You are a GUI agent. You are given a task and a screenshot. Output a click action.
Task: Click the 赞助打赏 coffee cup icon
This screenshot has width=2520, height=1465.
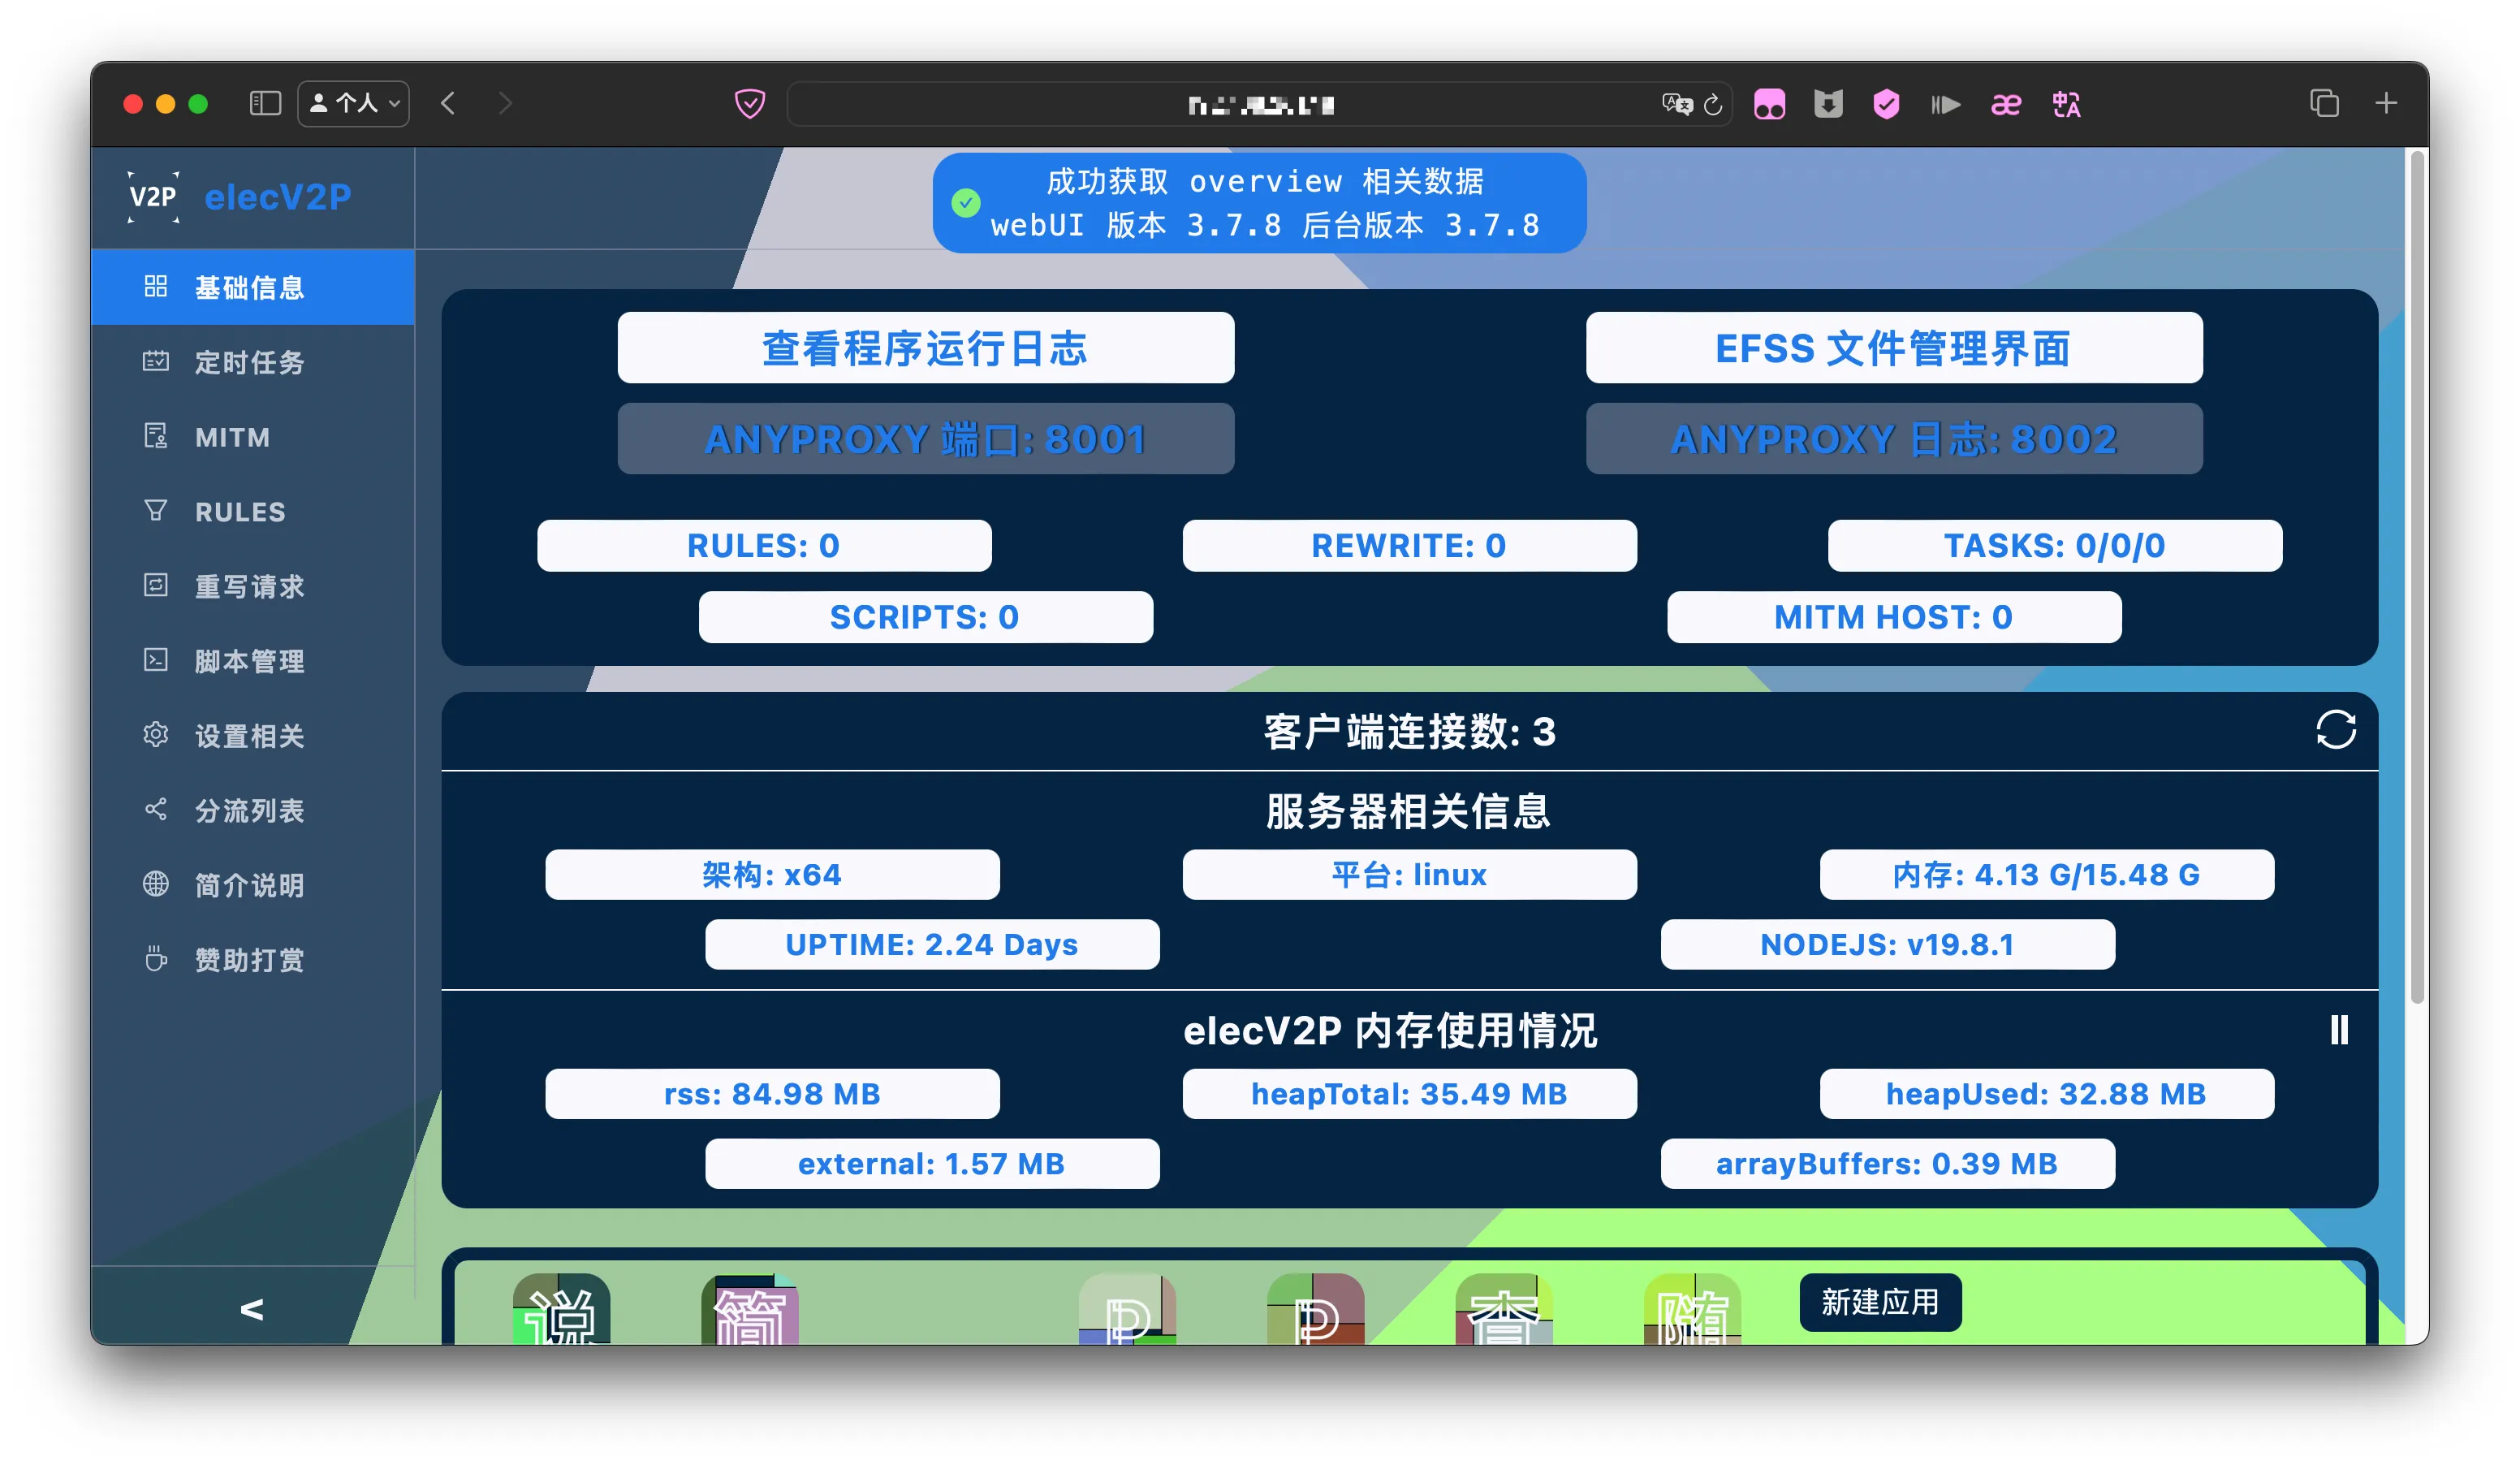(x=156, y=959)
